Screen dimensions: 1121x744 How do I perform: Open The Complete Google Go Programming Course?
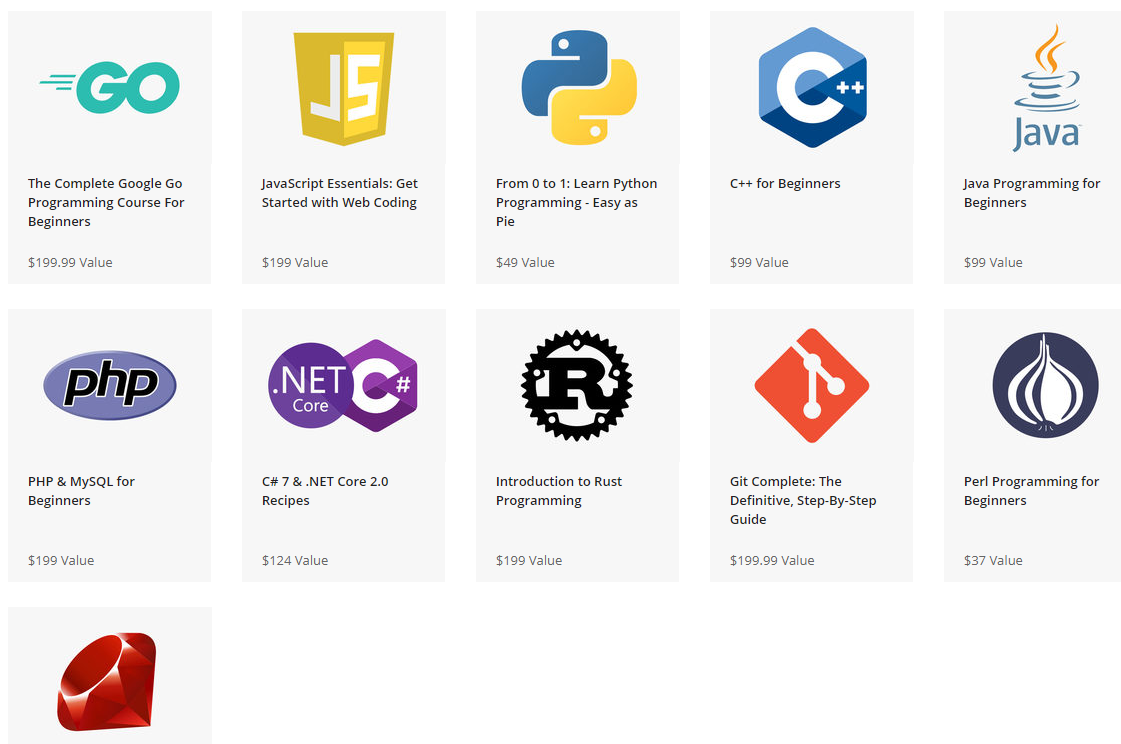pos(106,202)
